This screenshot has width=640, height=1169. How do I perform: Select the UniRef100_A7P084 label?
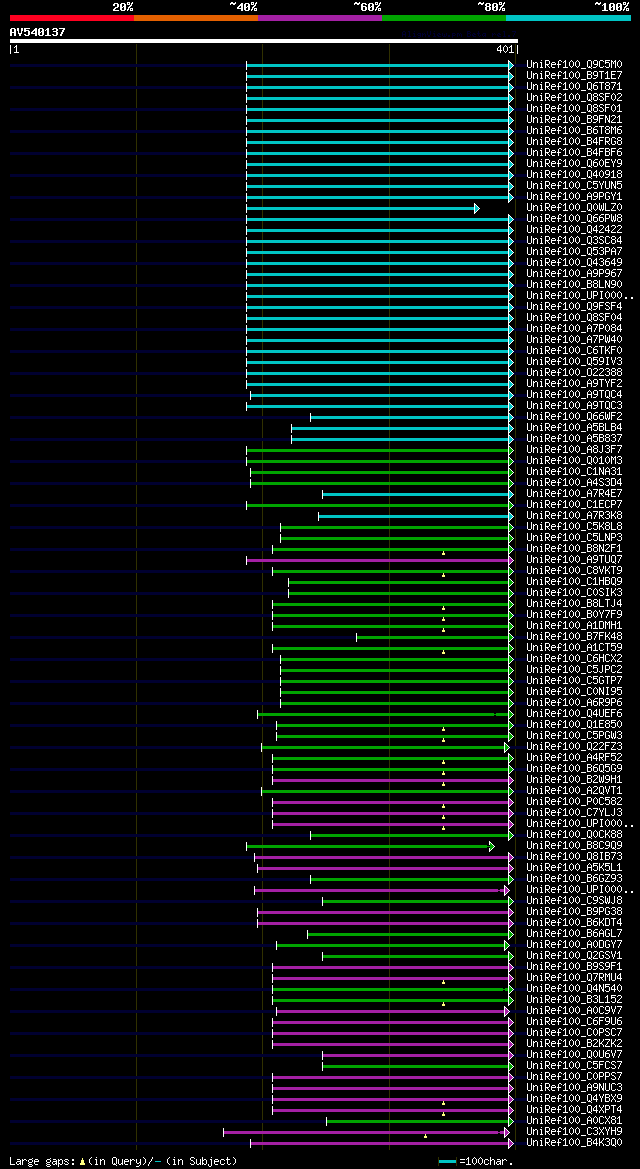coord(574,329)
